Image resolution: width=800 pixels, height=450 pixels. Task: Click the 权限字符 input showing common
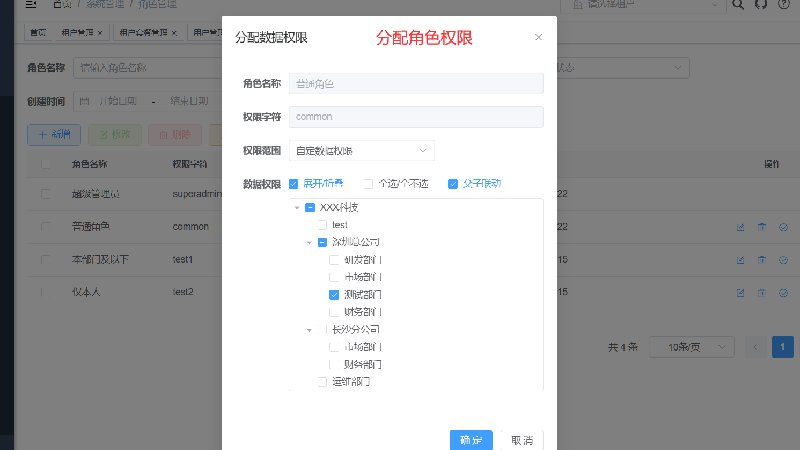pos(416,117)
